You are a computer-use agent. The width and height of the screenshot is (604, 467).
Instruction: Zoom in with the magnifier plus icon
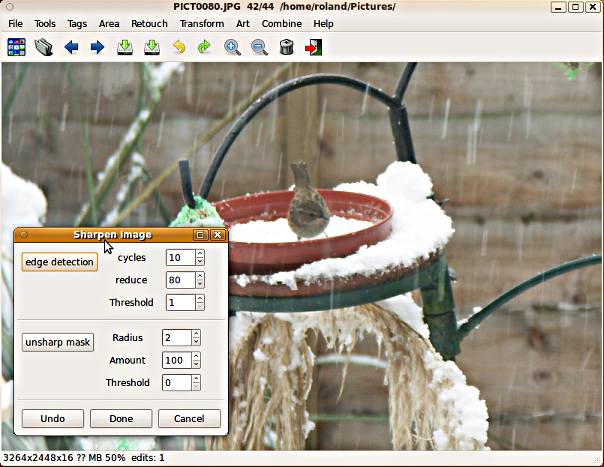(x=233, y=46)
